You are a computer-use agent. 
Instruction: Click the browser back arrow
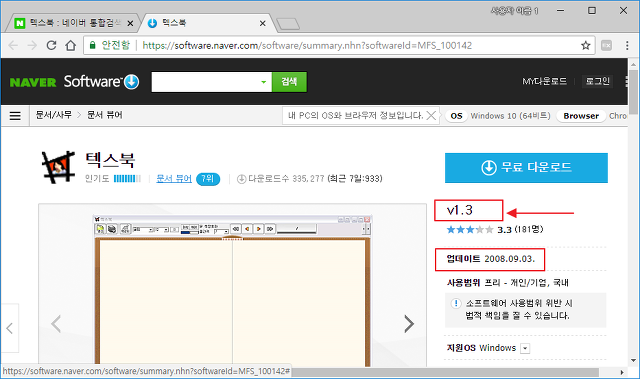click(x=13, y=45)
